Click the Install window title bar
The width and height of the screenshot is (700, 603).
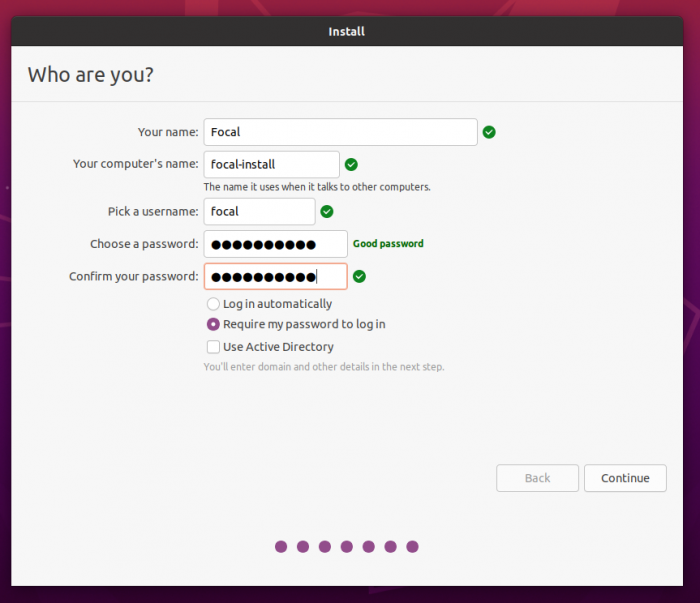(x=346, y=32)
